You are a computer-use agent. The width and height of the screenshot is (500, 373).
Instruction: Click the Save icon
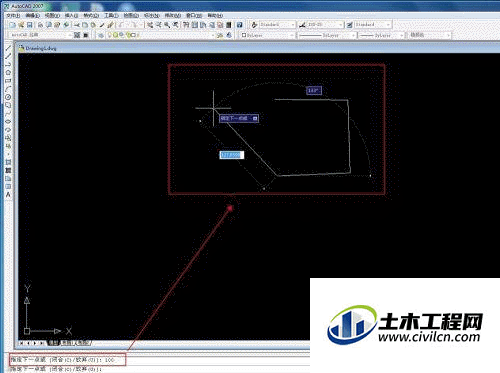coord(30,25)
